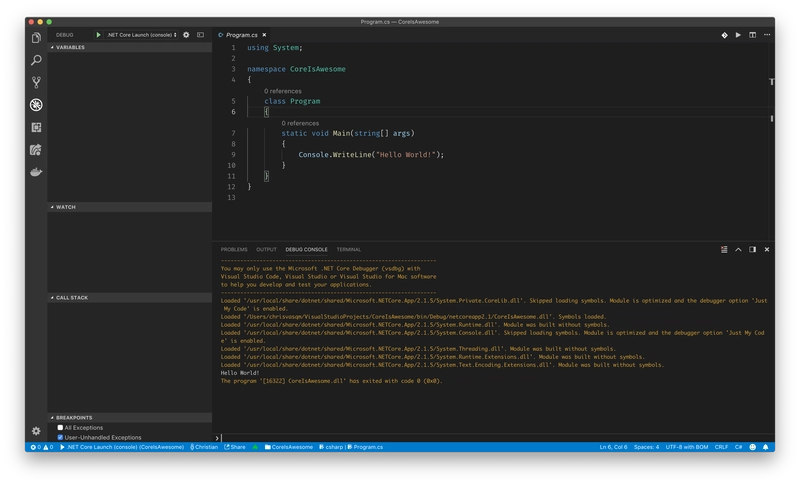Click the green flame icon in status bar
Image resolution: width=800 pixels, height=485 pixels.
click(255, 447)
